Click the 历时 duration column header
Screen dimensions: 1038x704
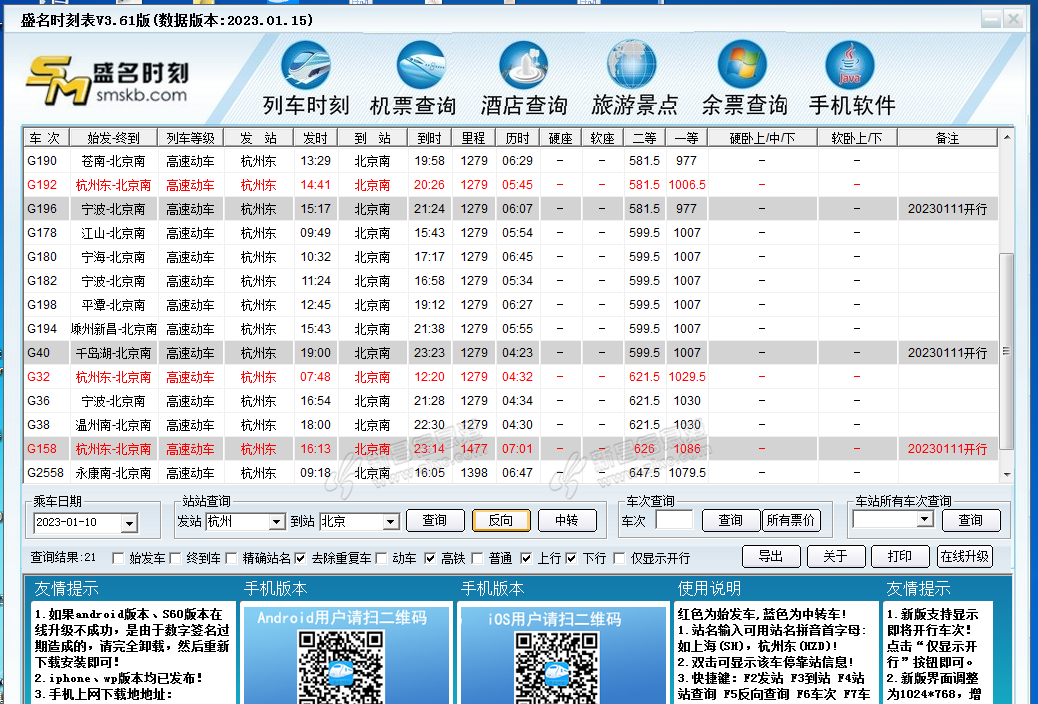point(517,138)
